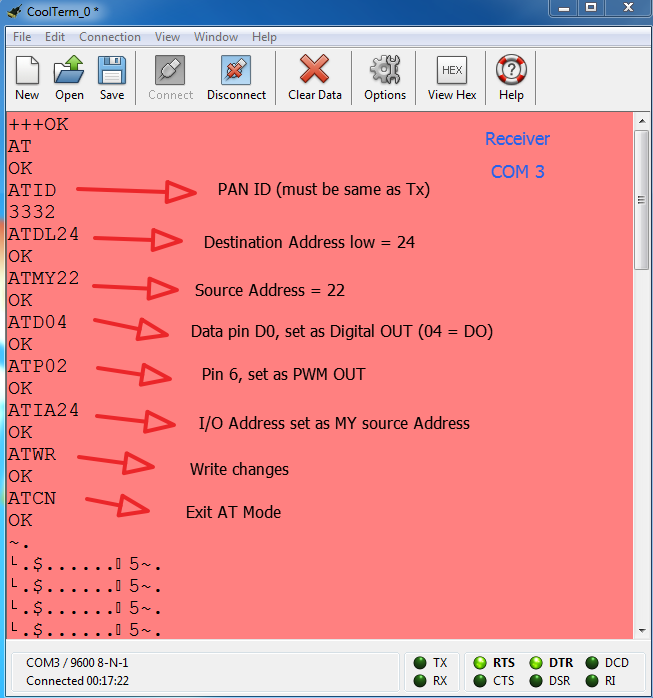Open the Window menu
Image resolution: width=653 pixels, height=698 pixels.
216,37
